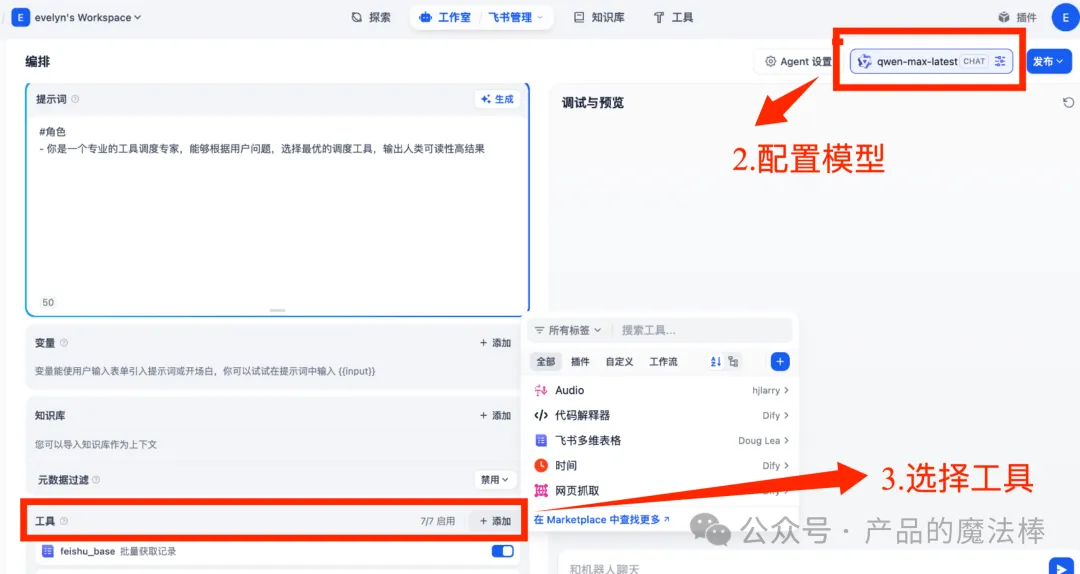Click the refresh icon in 调试与预览
The image size is (1080, 574).
tap(1068, 103)
